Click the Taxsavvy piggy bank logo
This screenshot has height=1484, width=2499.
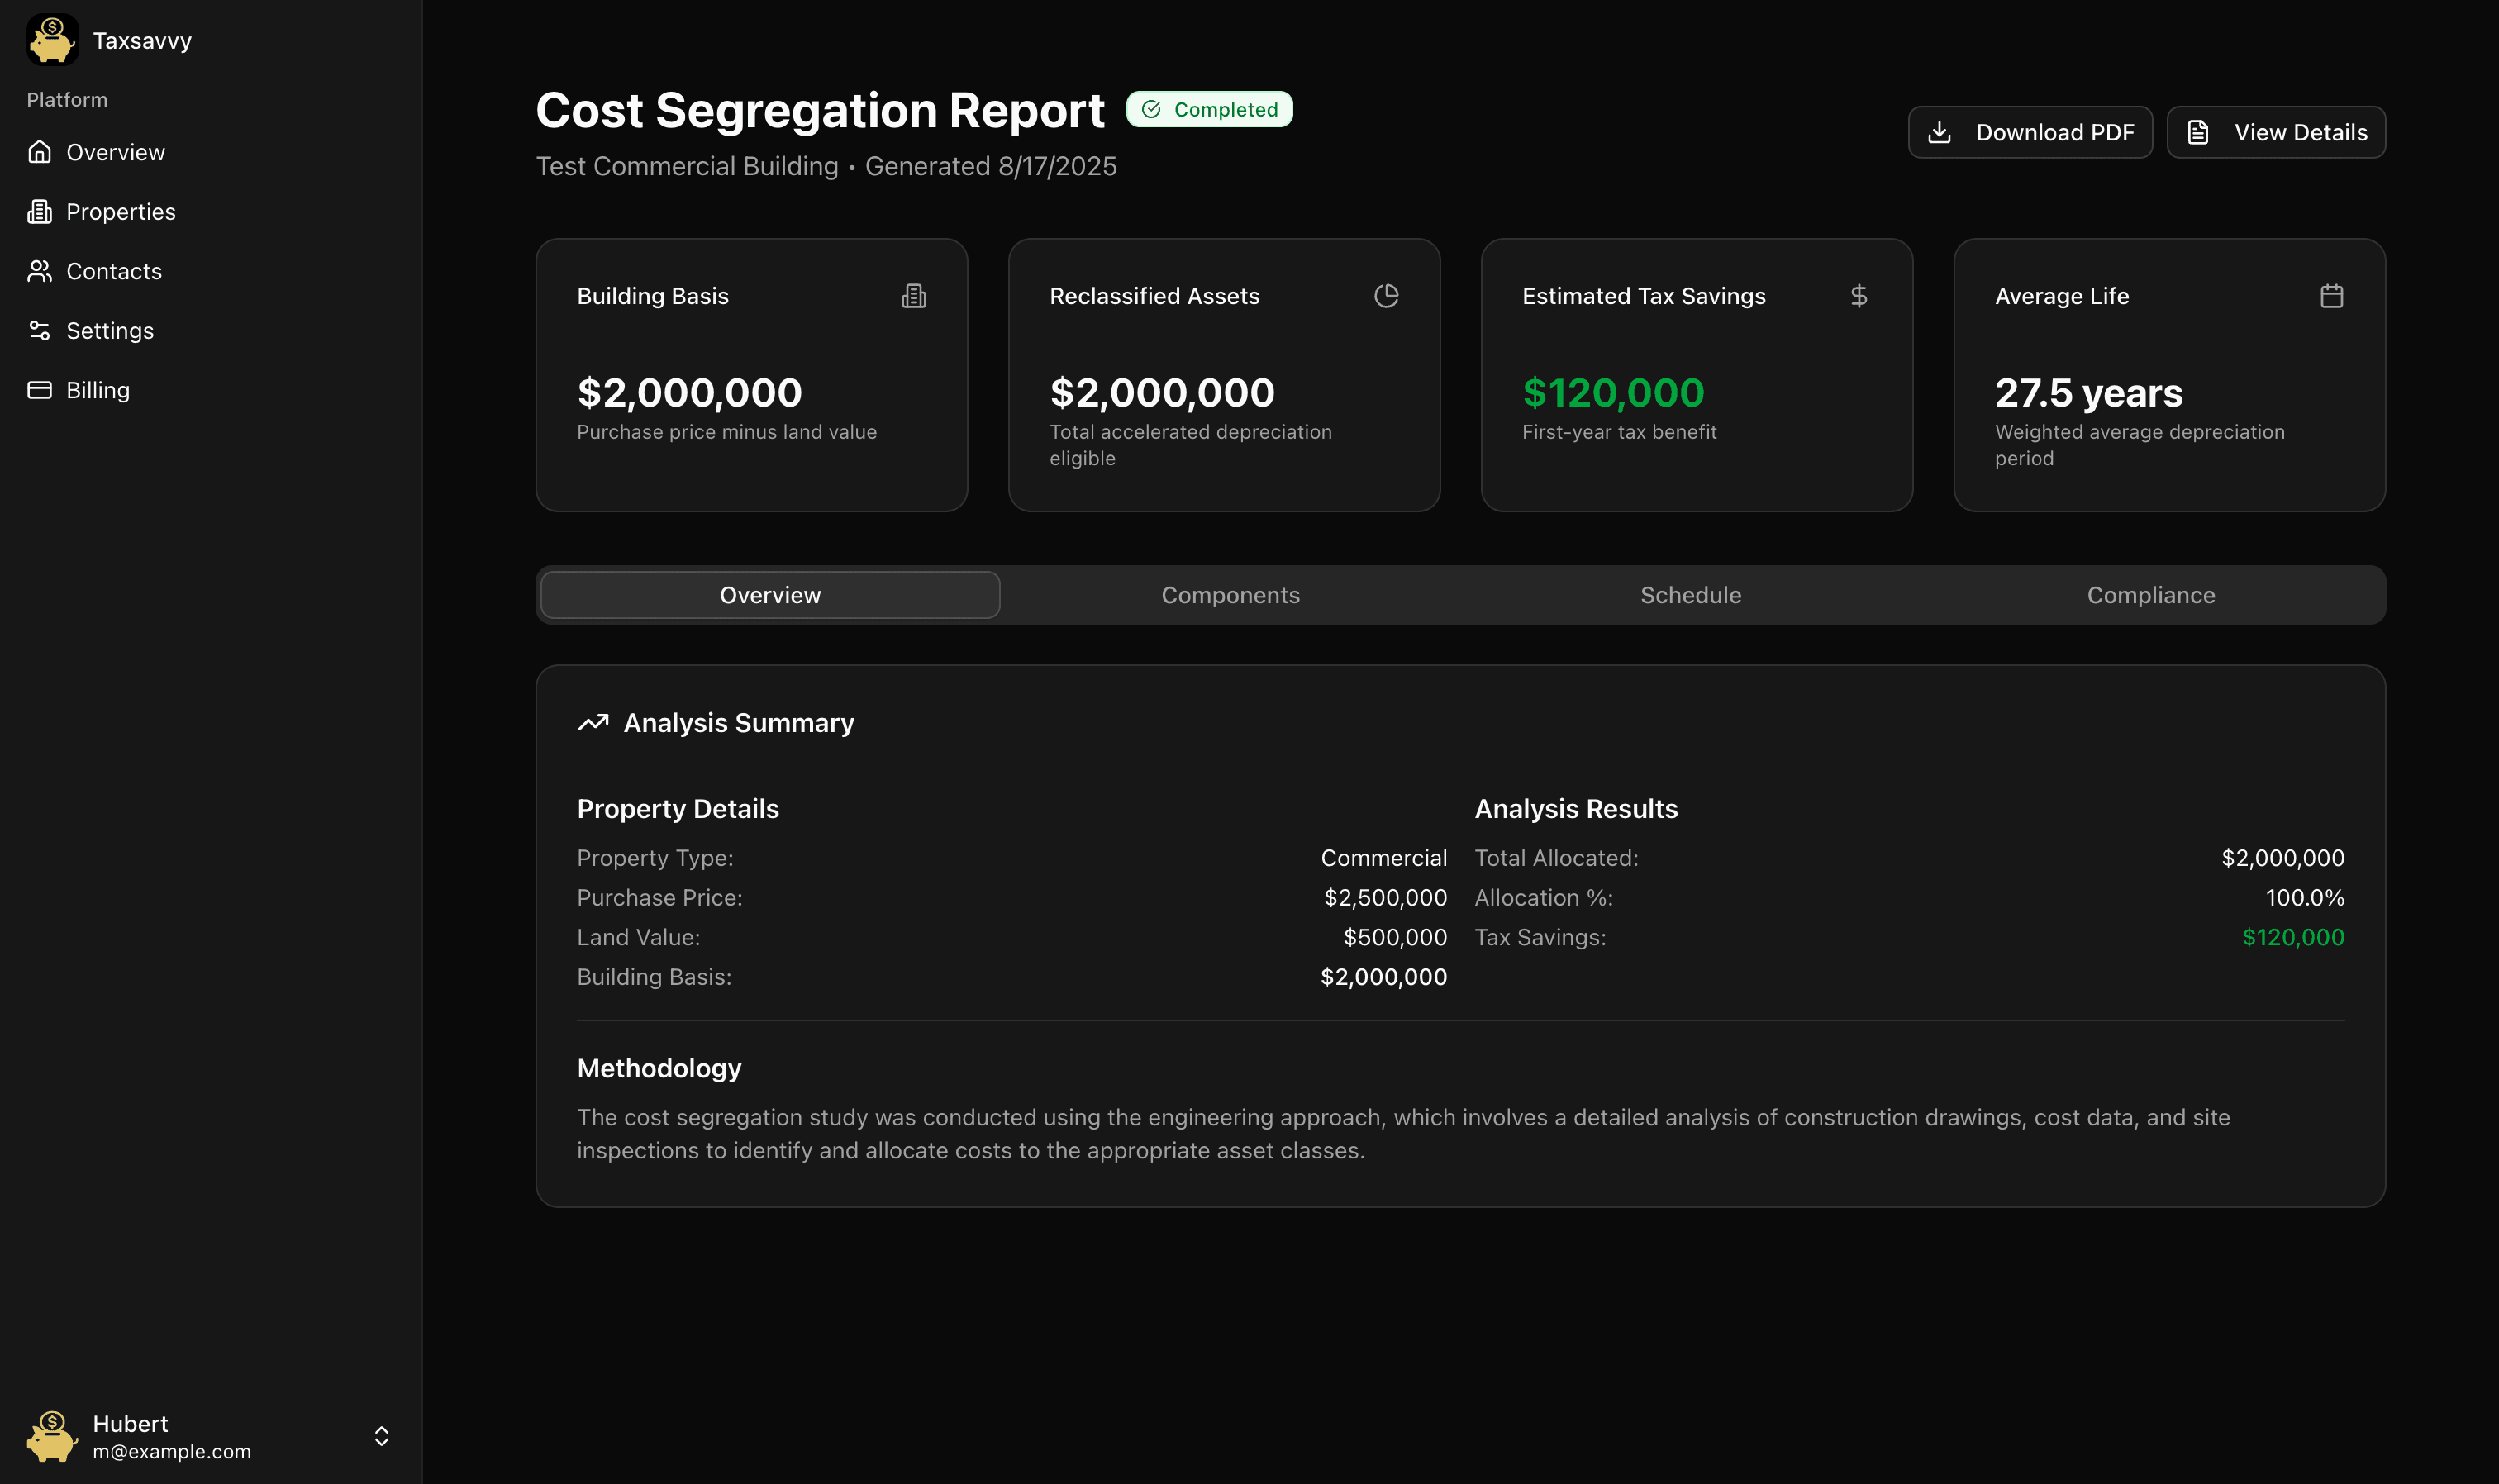52,39
